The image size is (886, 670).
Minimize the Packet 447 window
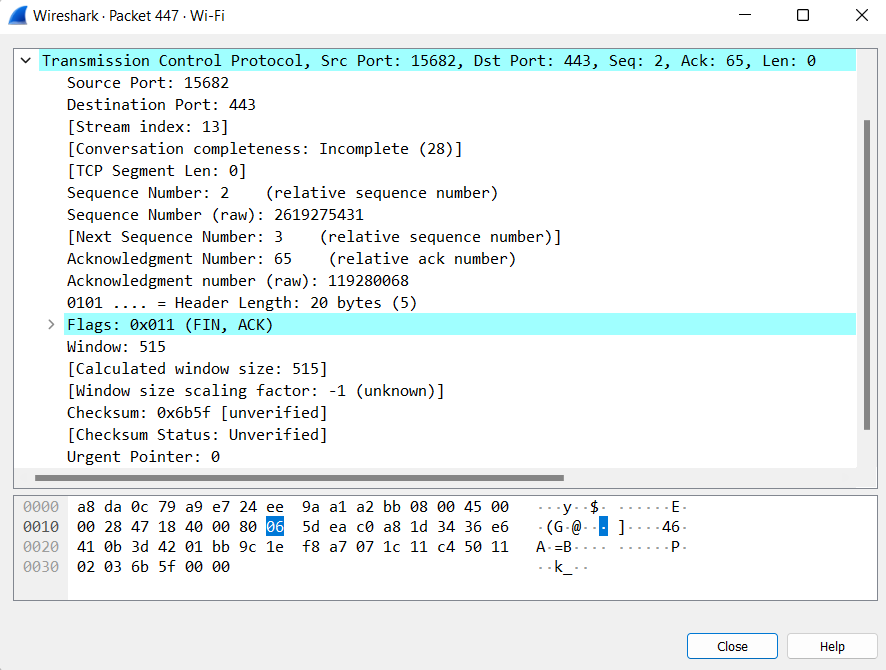coord(745,15)
